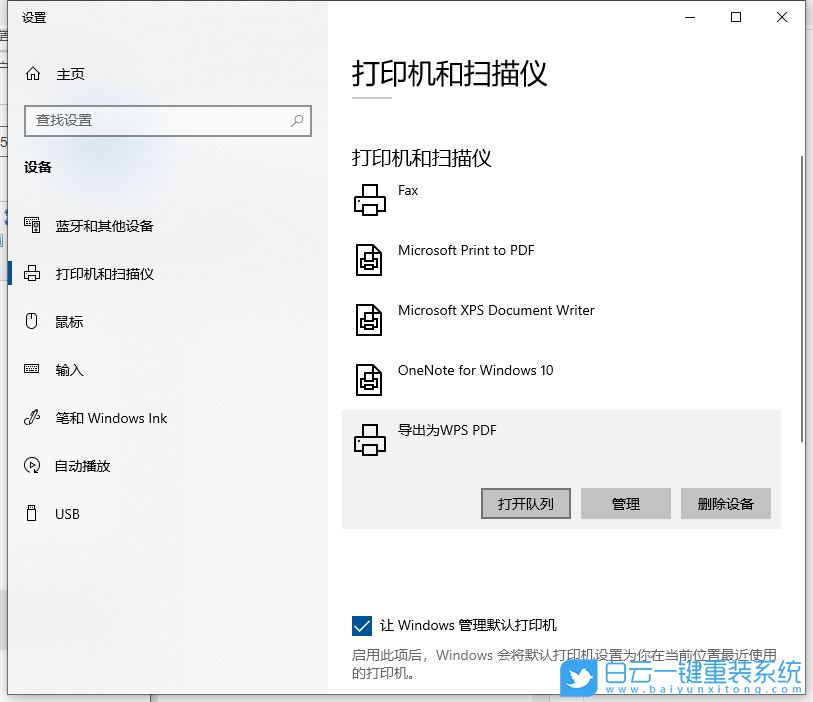Open 输入 settings from sidebar
Viewport: 813px width, 702px height.
(x=67, y=370)
